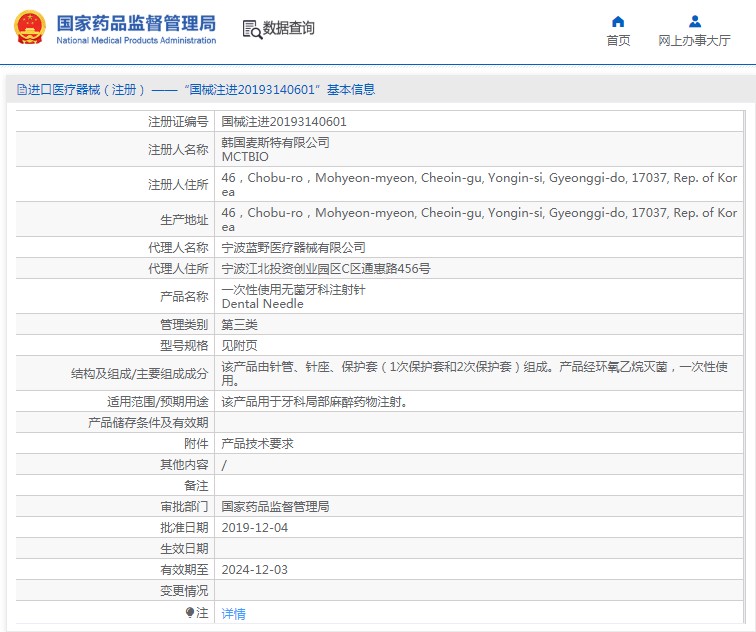Image resolution: width=756 pixels, height=632 pixels.
Task: Go to 首页 menu label
Action: tap(618, 41)
